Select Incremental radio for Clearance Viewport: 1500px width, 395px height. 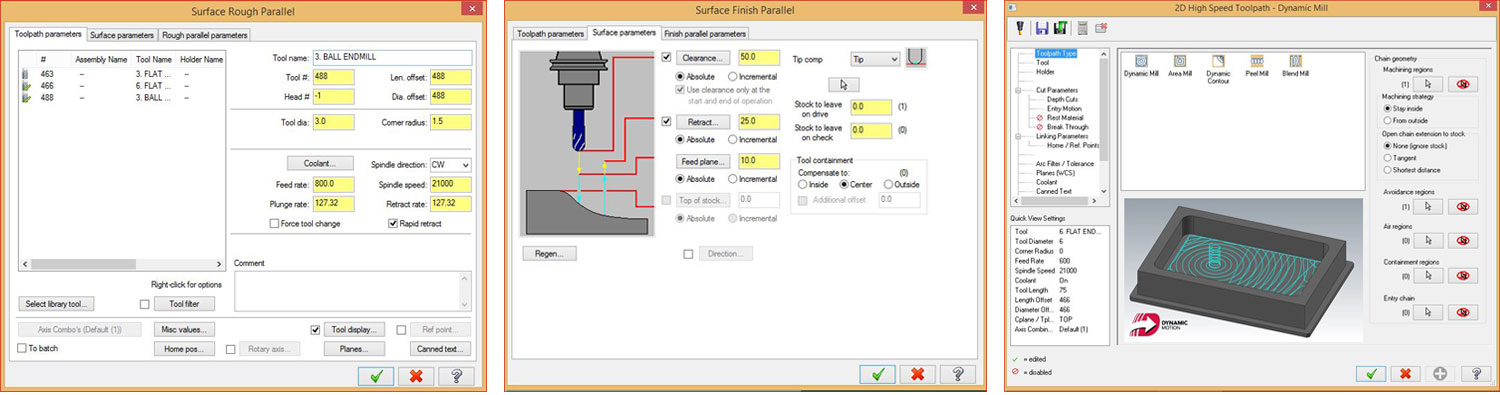tap(733, 76)
